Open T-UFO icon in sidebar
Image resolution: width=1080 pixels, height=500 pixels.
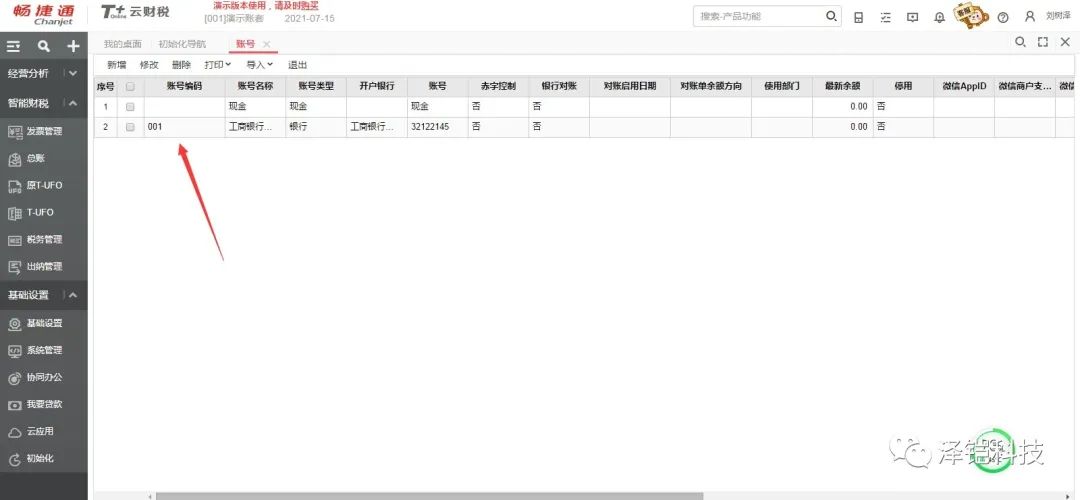click(x=15, y=213)
